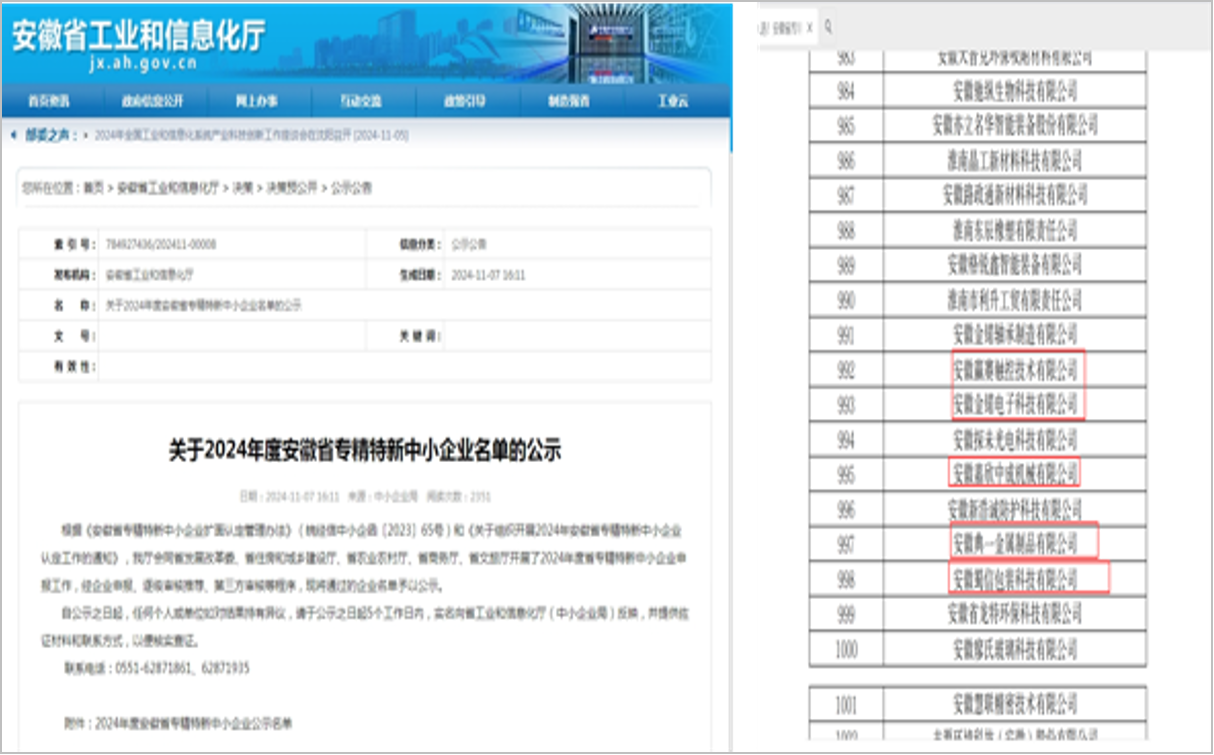Open the 首页 navigation menu item
The image size is (1214, 755).
(49, 101)
